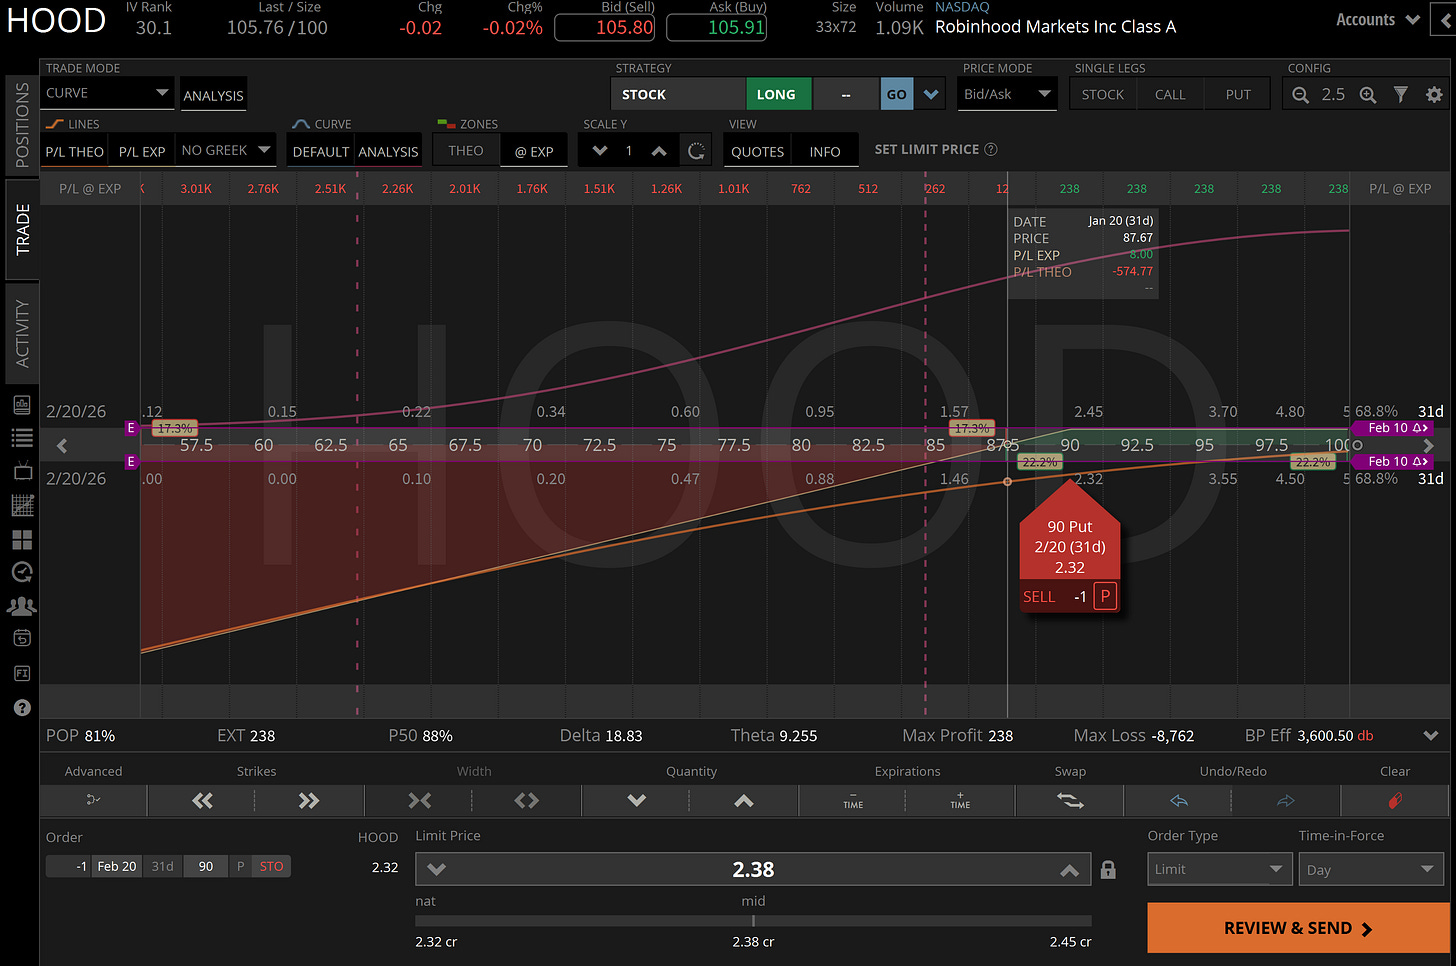Viewport: 1456px width, 966px height.
Task: Toggle THEO zones
Action: (466, 151)
